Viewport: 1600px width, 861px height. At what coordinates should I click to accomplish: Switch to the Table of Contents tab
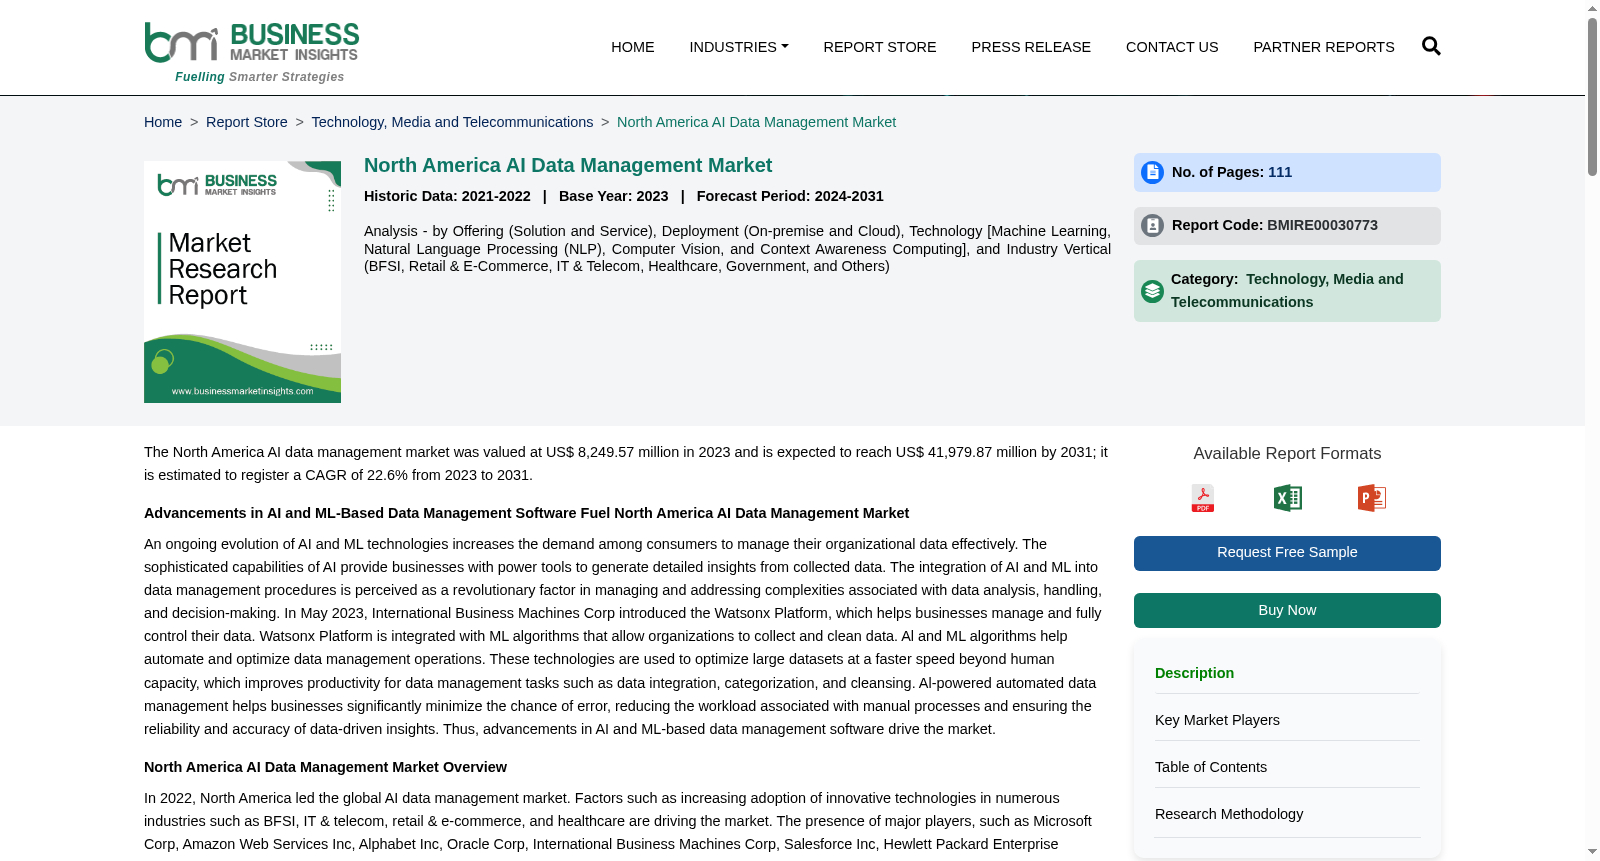click(1211, 767)
